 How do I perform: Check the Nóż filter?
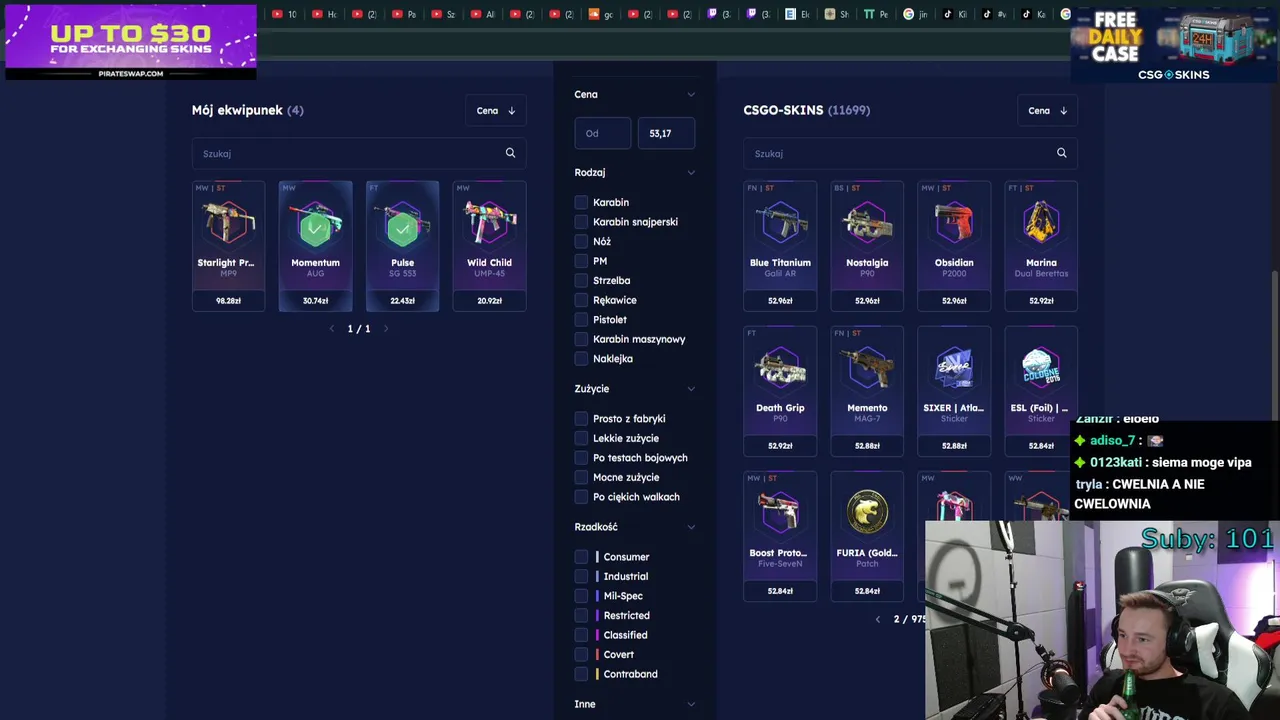click(581, 241)
